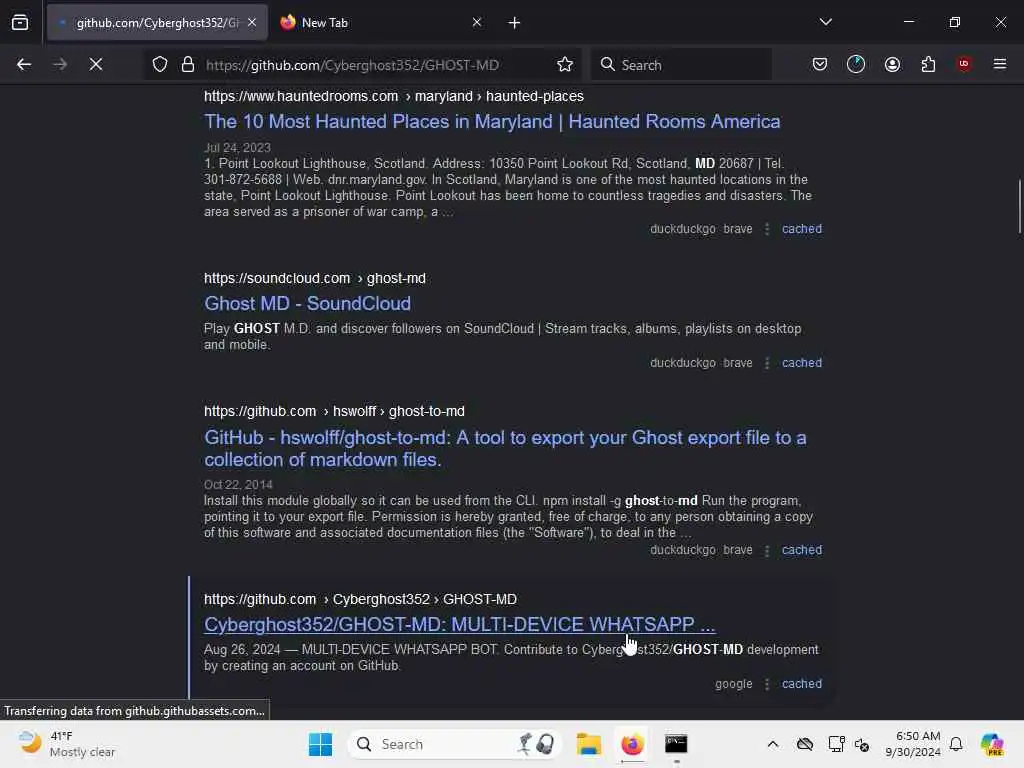Screen dimensions: 1024x768
Task: Open the circular extension icon in toolbar
Action: click(856, 65)
